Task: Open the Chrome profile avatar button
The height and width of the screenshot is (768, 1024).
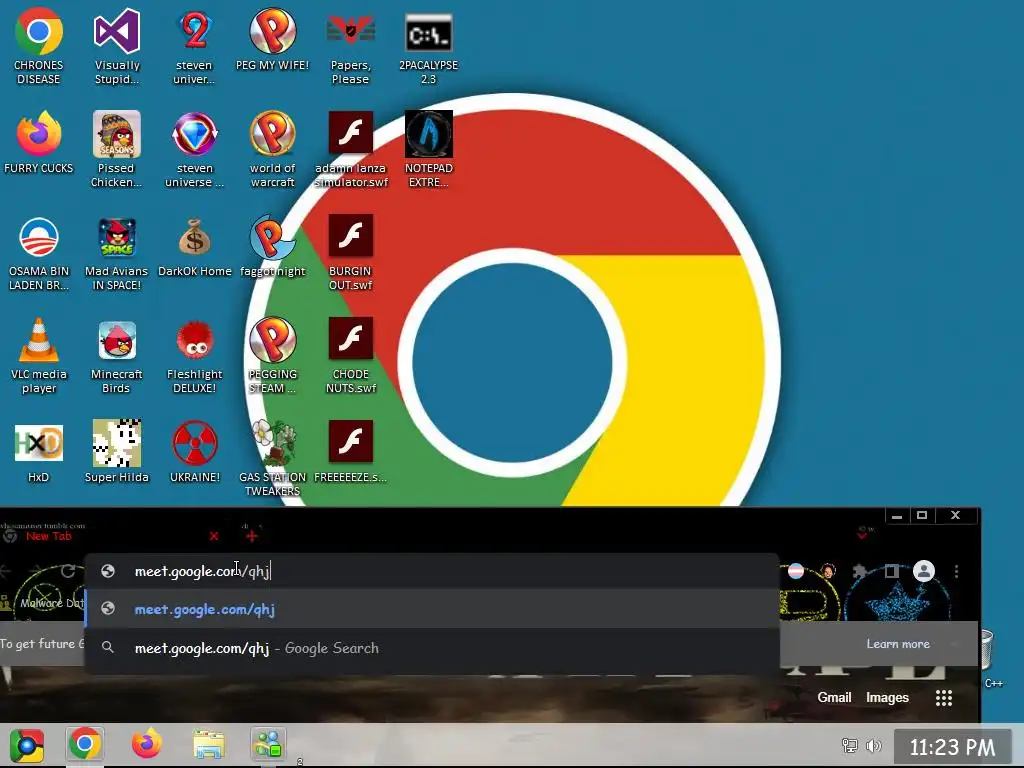Action: (x=923, y=571)
